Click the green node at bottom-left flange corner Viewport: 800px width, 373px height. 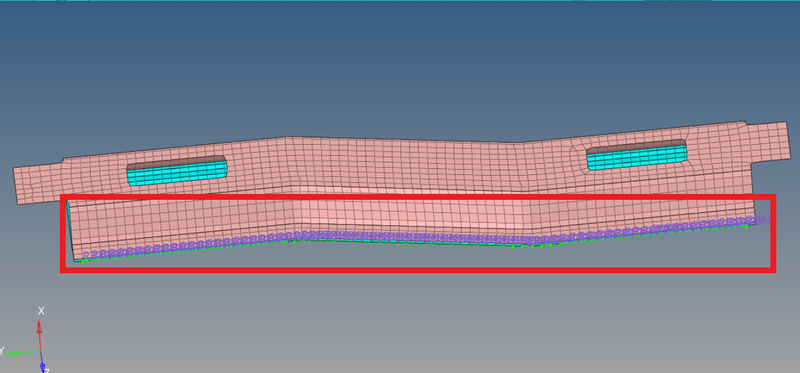83,261
